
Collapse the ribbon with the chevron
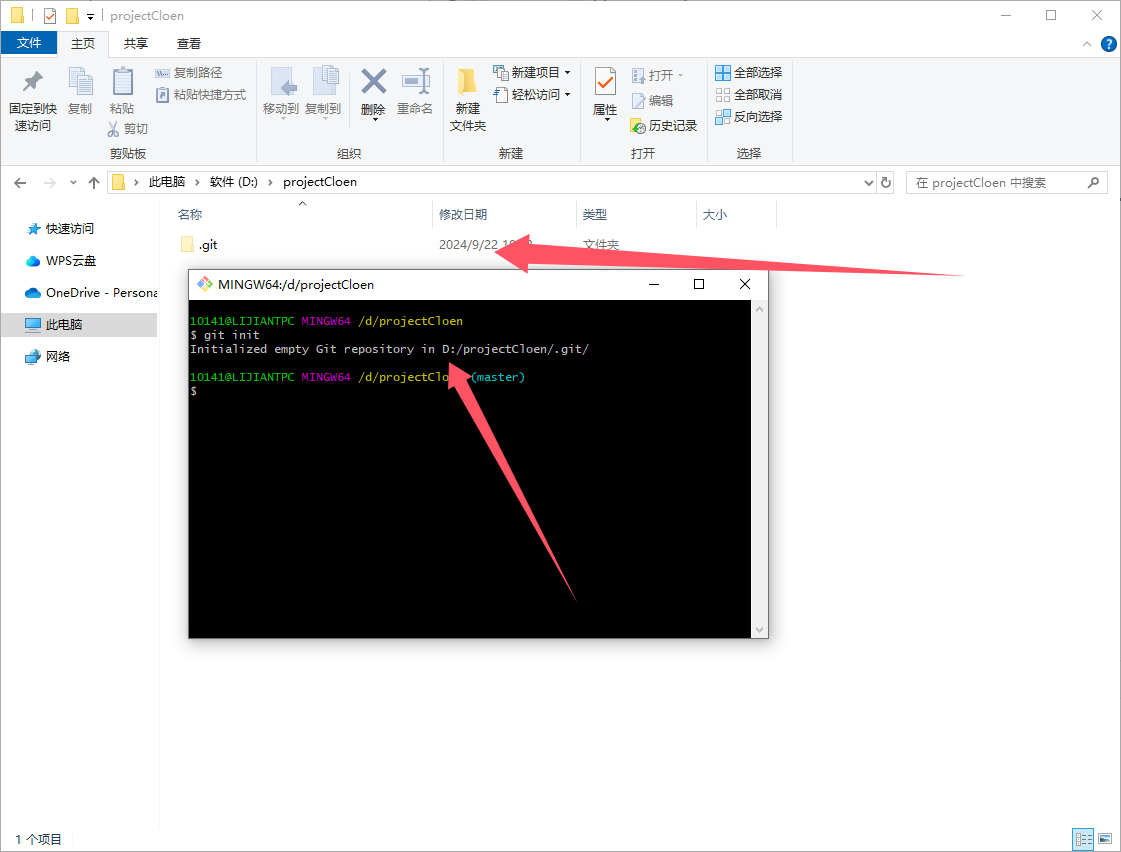[1087, 44]
